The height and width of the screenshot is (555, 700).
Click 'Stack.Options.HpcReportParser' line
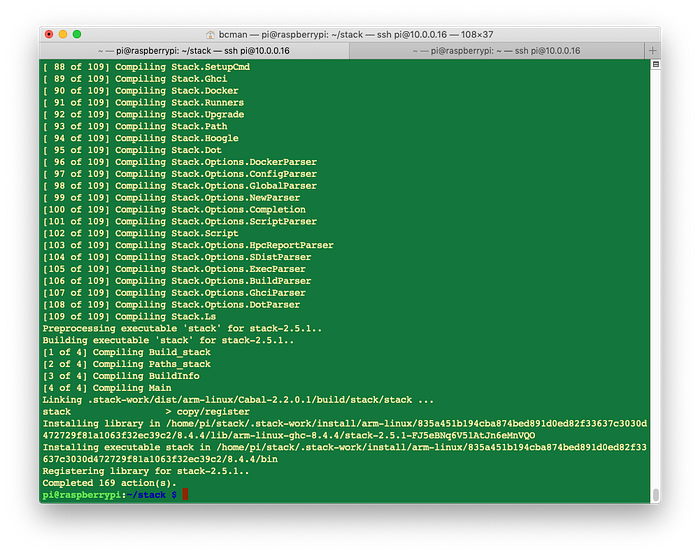coord(188,246)
